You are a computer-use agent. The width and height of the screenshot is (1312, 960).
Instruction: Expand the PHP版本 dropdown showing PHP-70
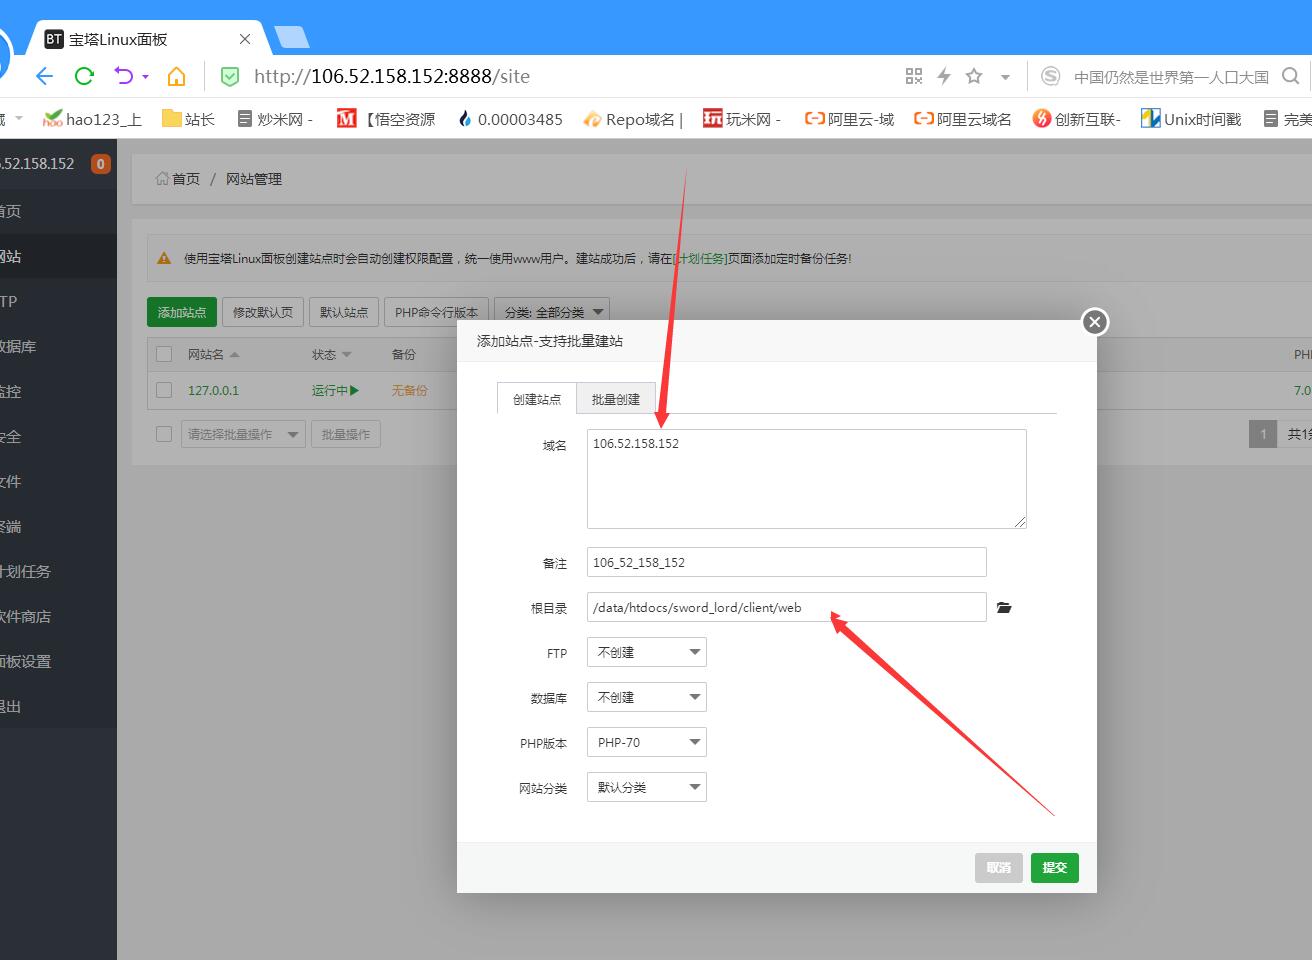[x=646, y=742]
